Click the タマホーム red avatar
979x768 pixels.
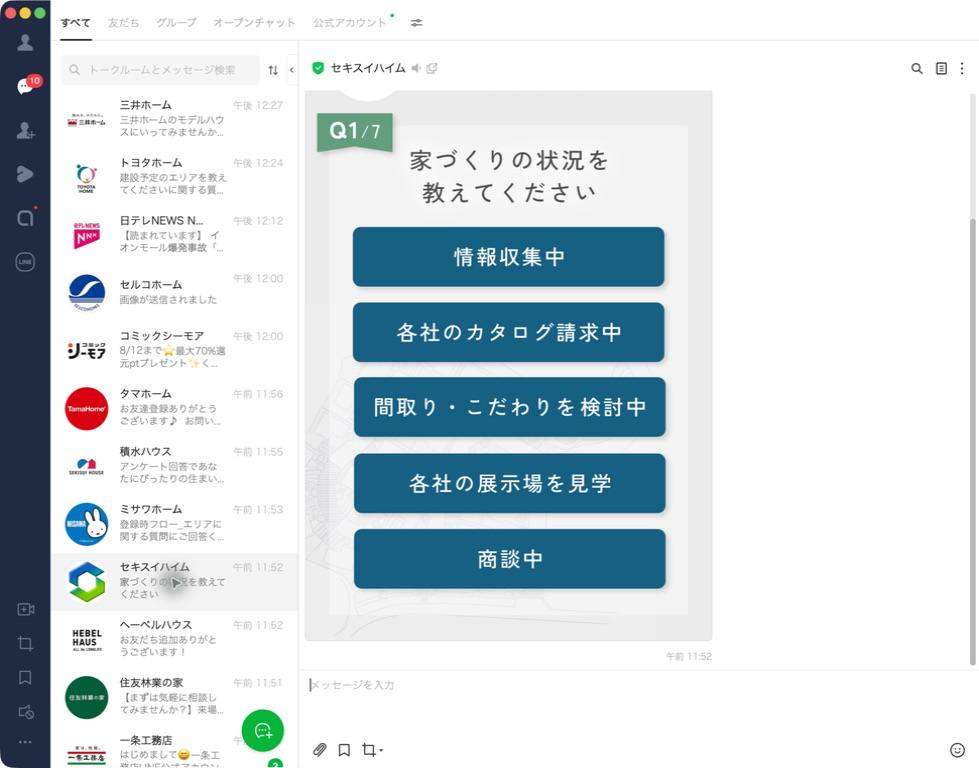coord(86,408)
